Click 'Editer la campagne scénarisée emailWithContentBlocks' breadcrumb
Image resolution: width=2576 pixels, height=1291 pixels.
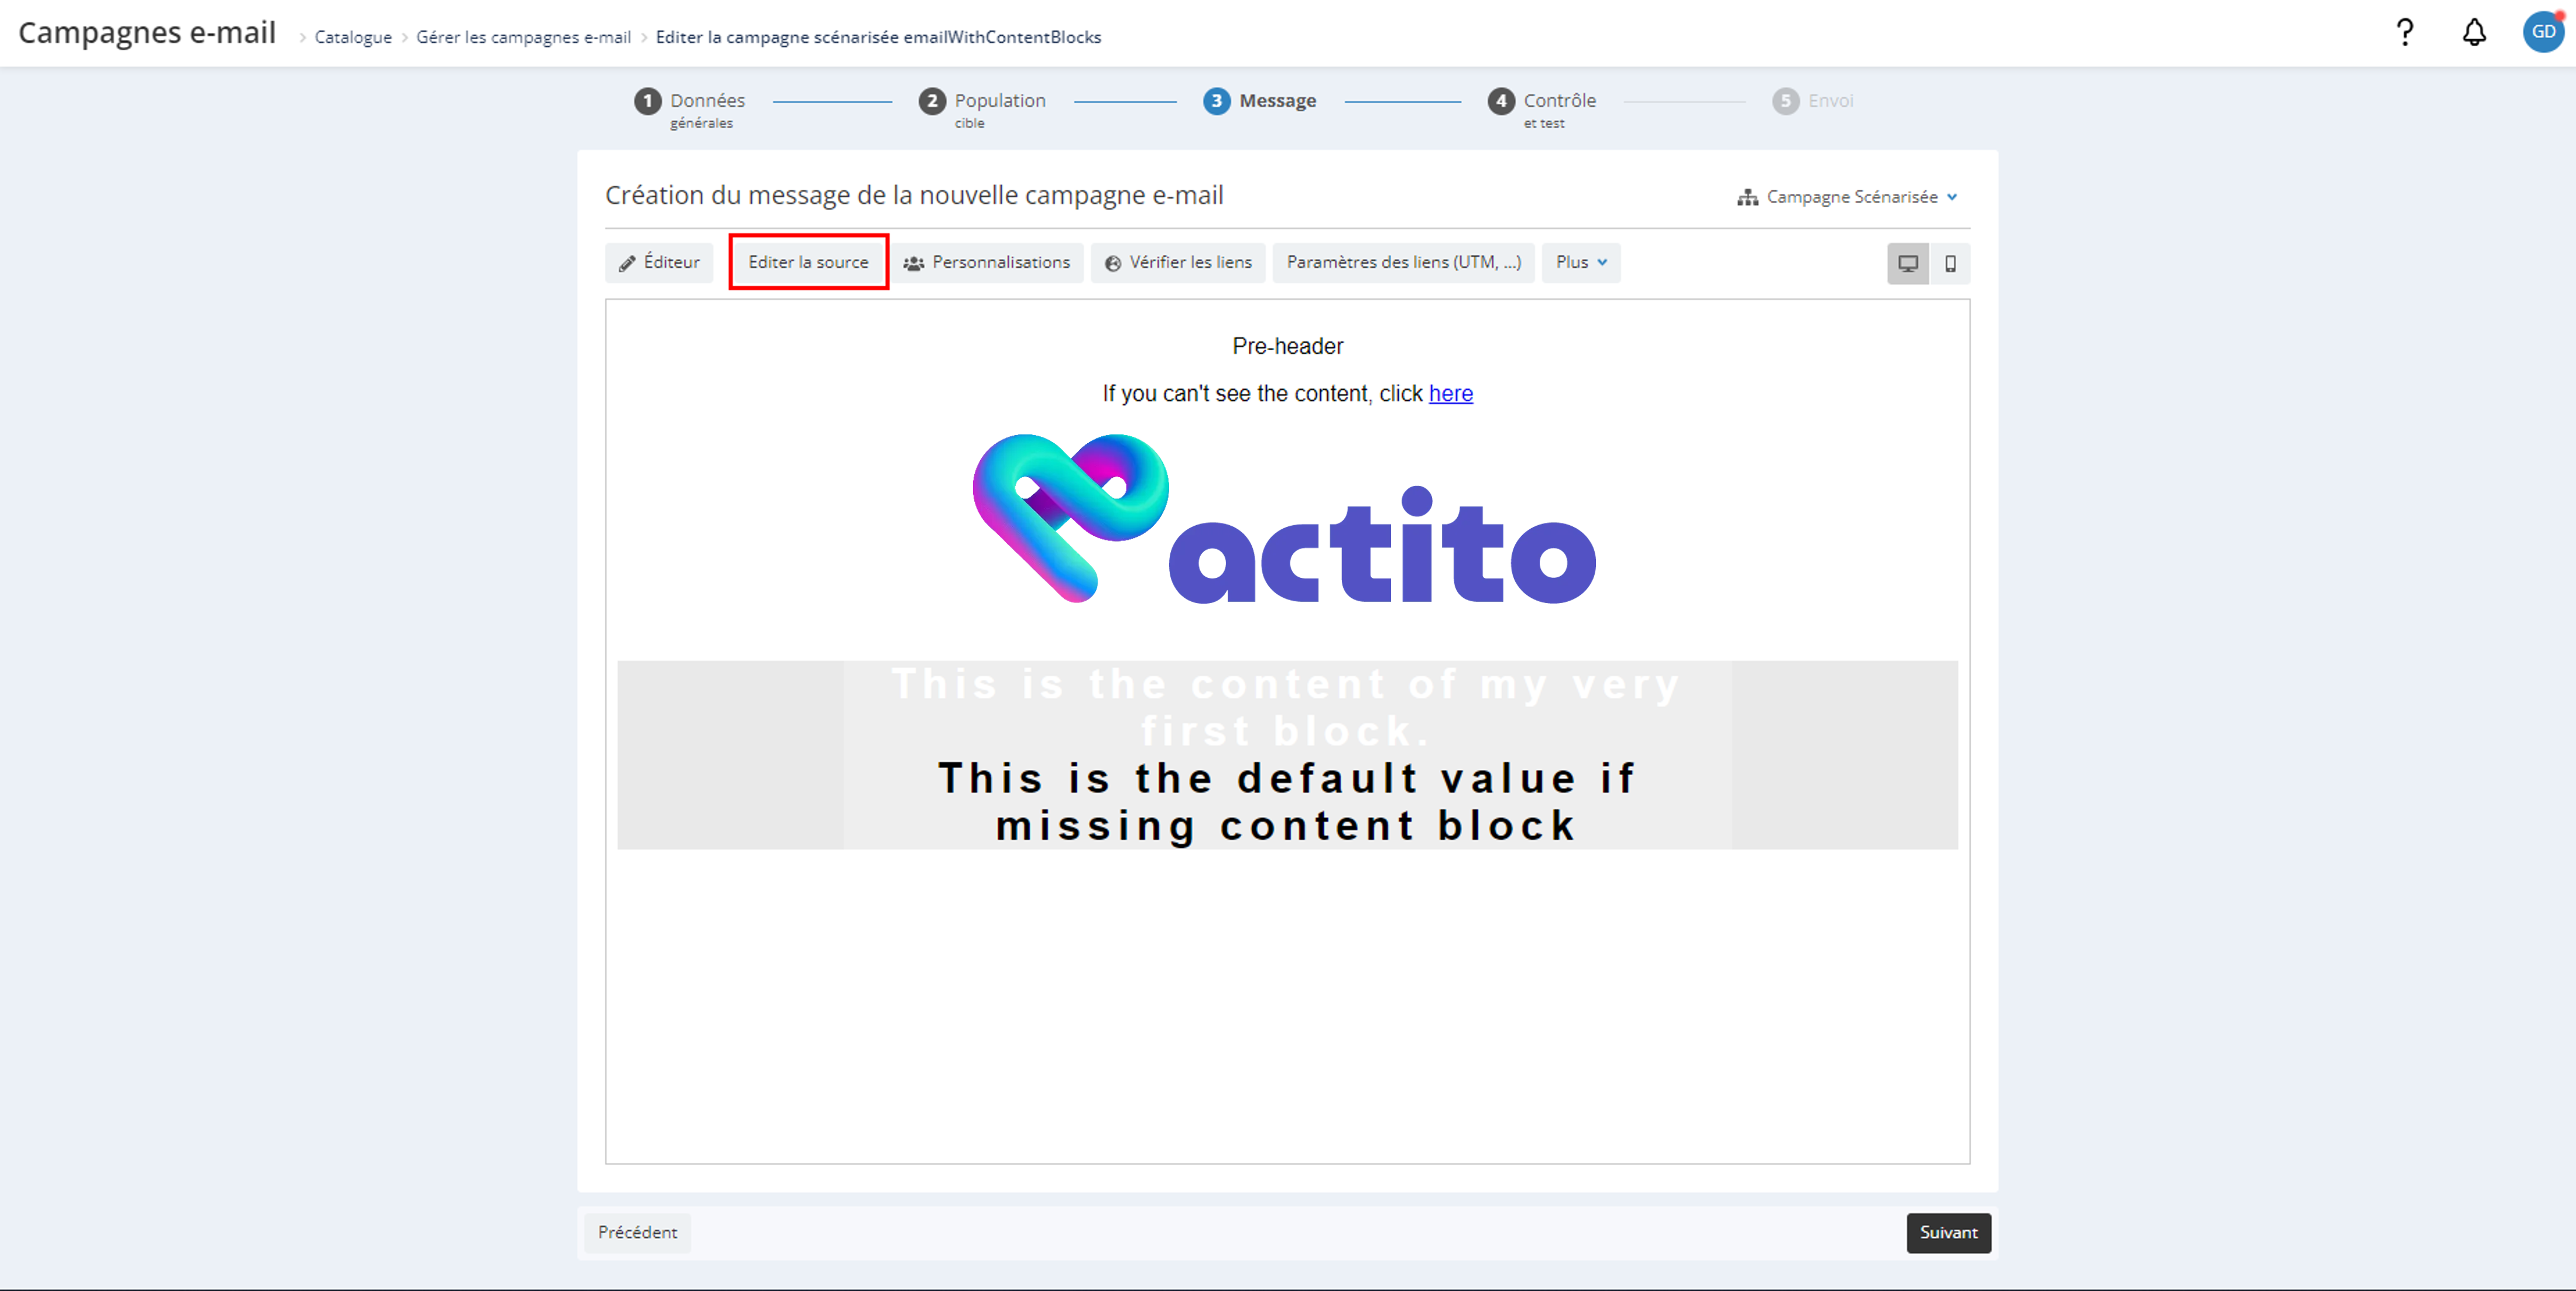878,37
